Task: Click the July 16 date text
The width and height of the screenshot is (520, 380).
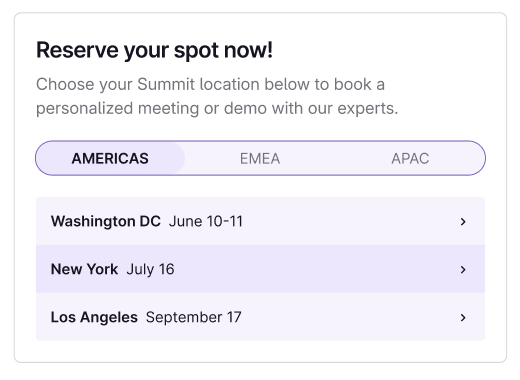Action: (x=150, y=269)
